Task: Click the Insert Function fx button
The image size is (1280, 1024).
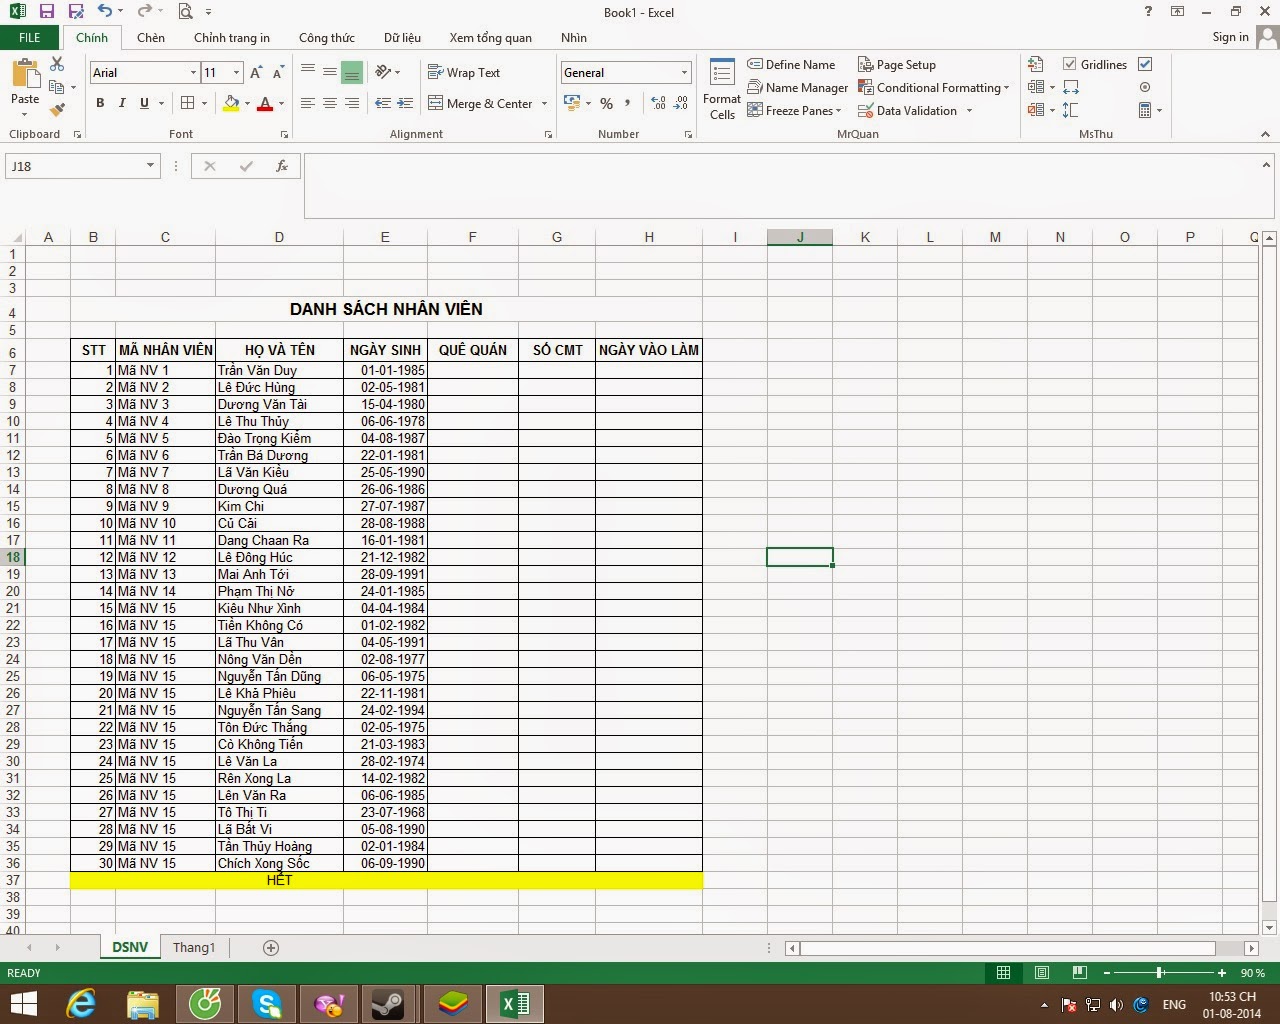Action: 281,166
